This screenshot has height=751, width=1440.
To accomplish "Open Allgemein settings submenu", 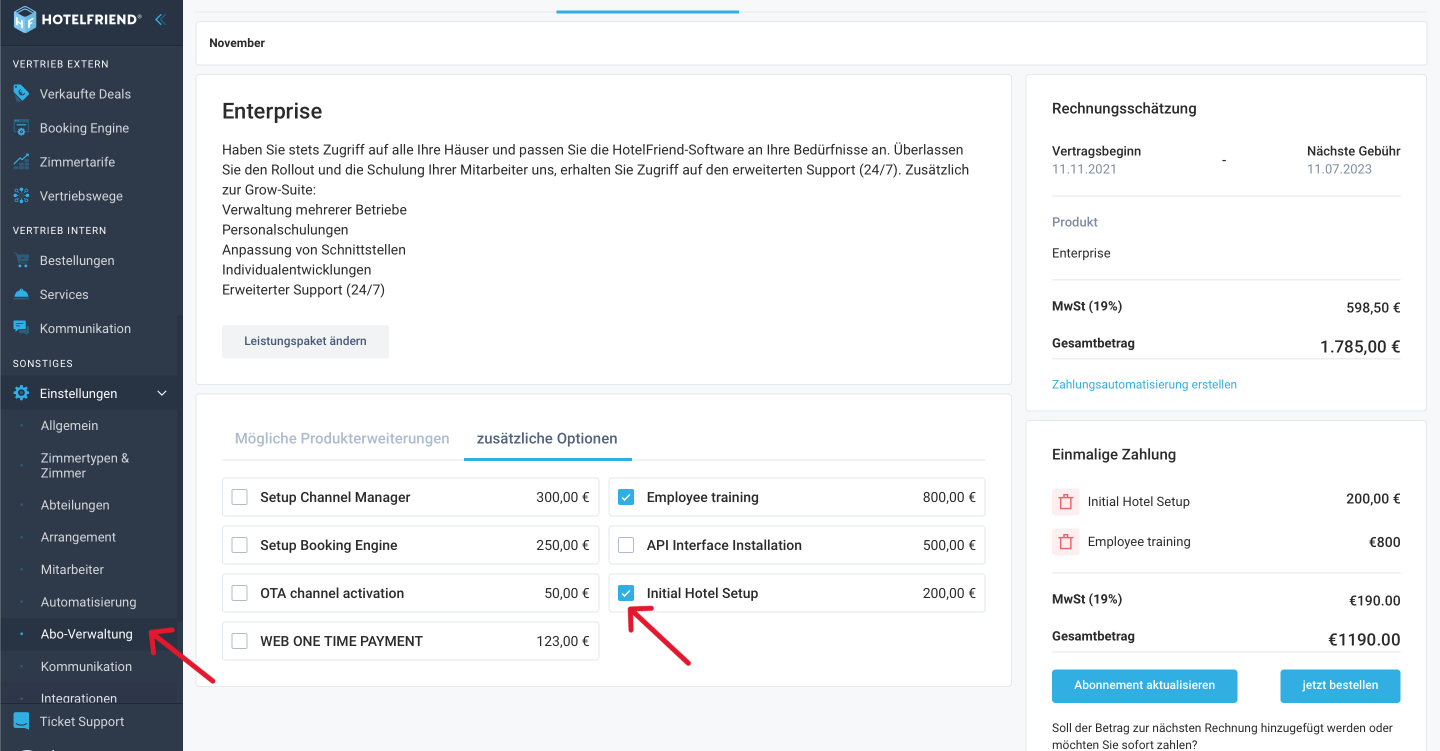I will (x=69, y=425).
